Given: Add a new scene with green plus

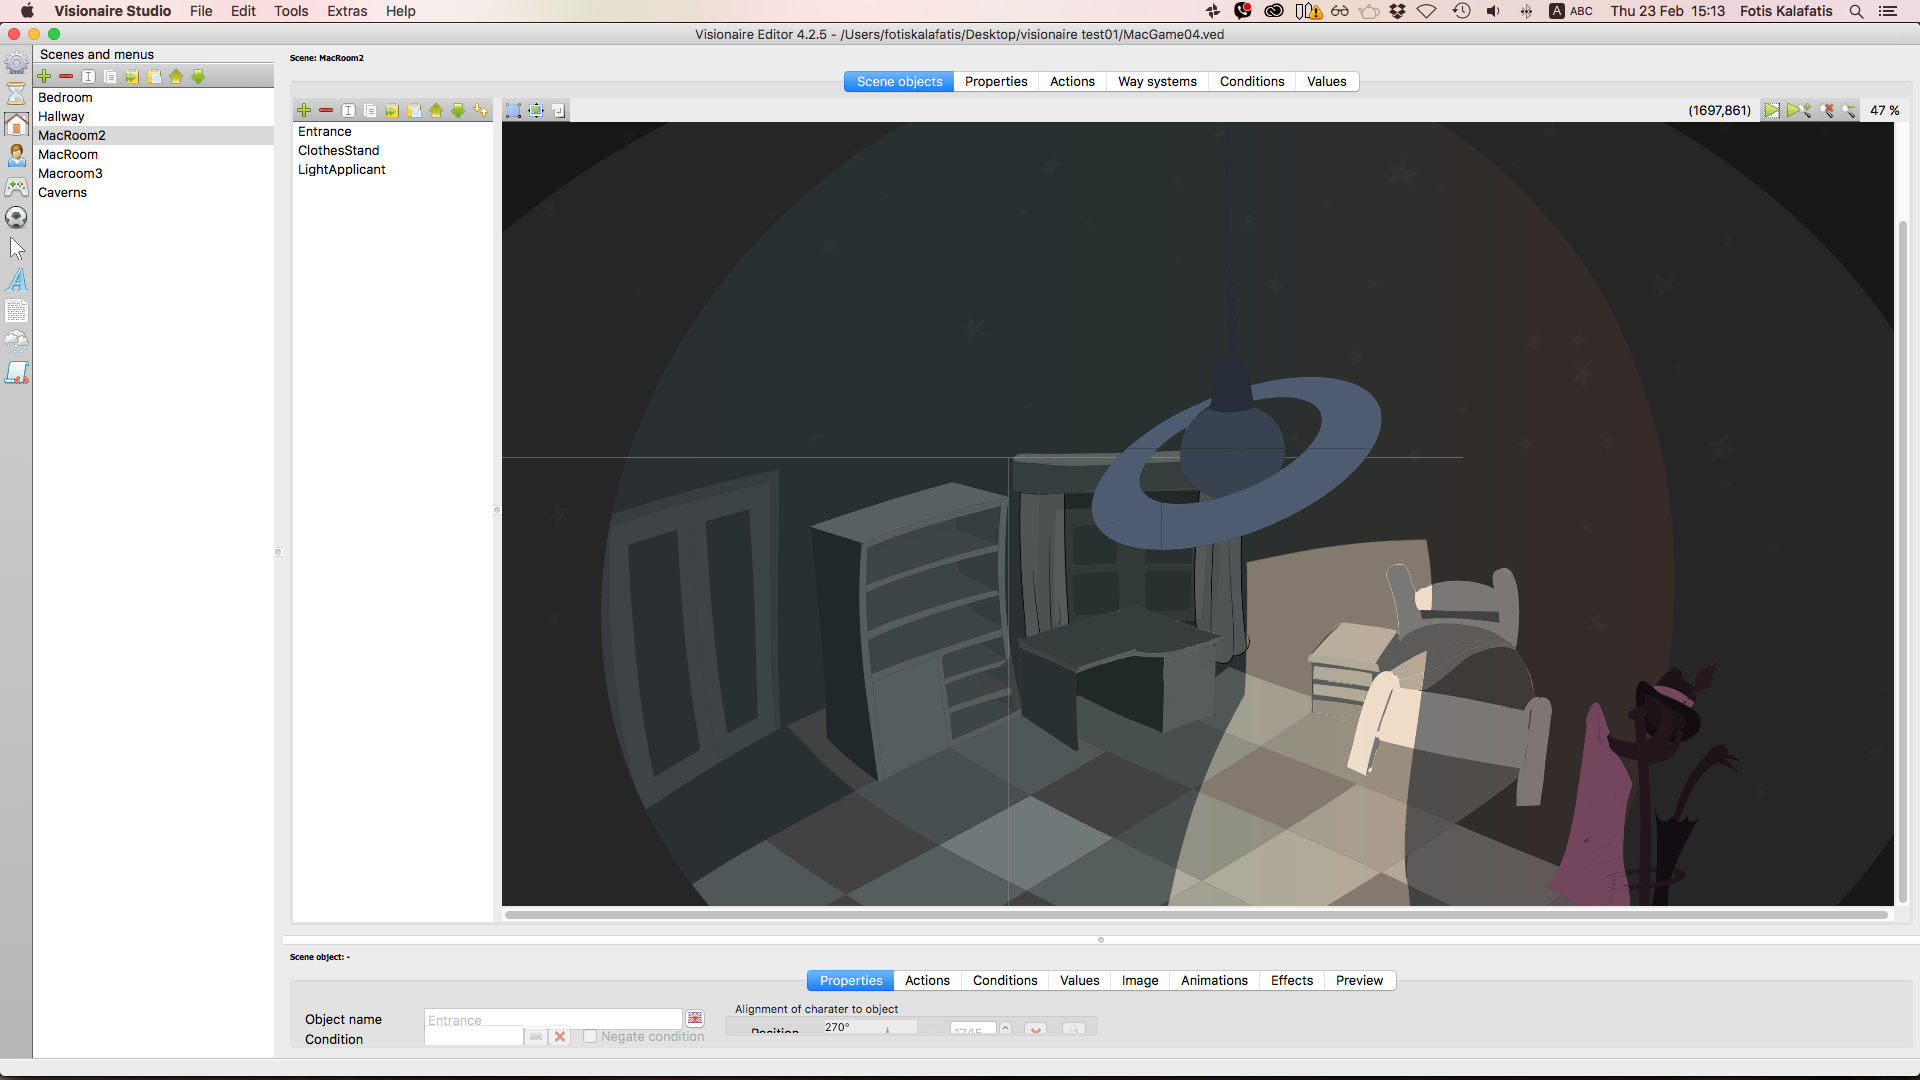Looking at the screenshot, I should [x=44, y=77].
